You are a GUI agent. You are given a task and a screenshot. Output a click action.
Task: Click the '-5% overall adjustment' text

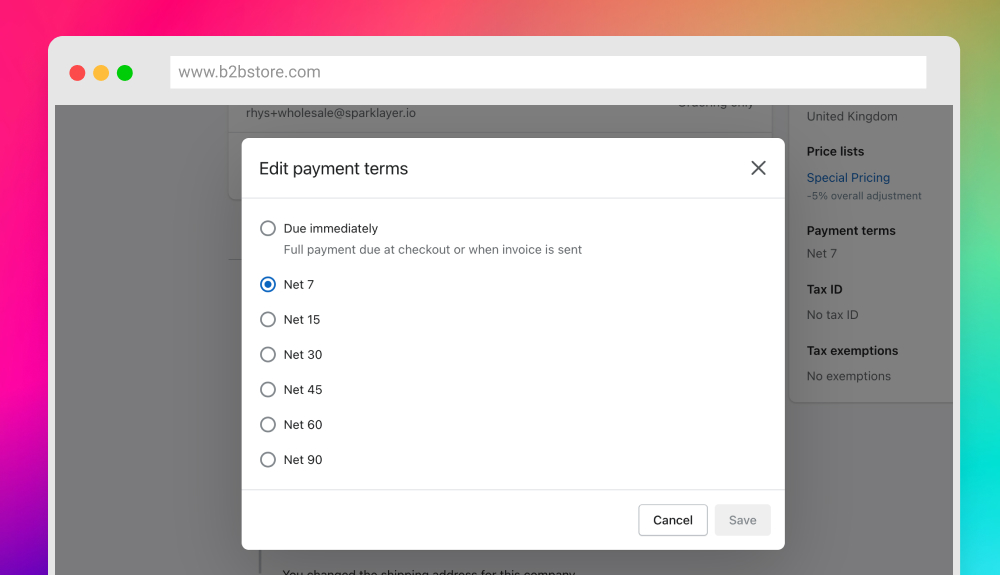pyautogui.click(x=864, y=196)
